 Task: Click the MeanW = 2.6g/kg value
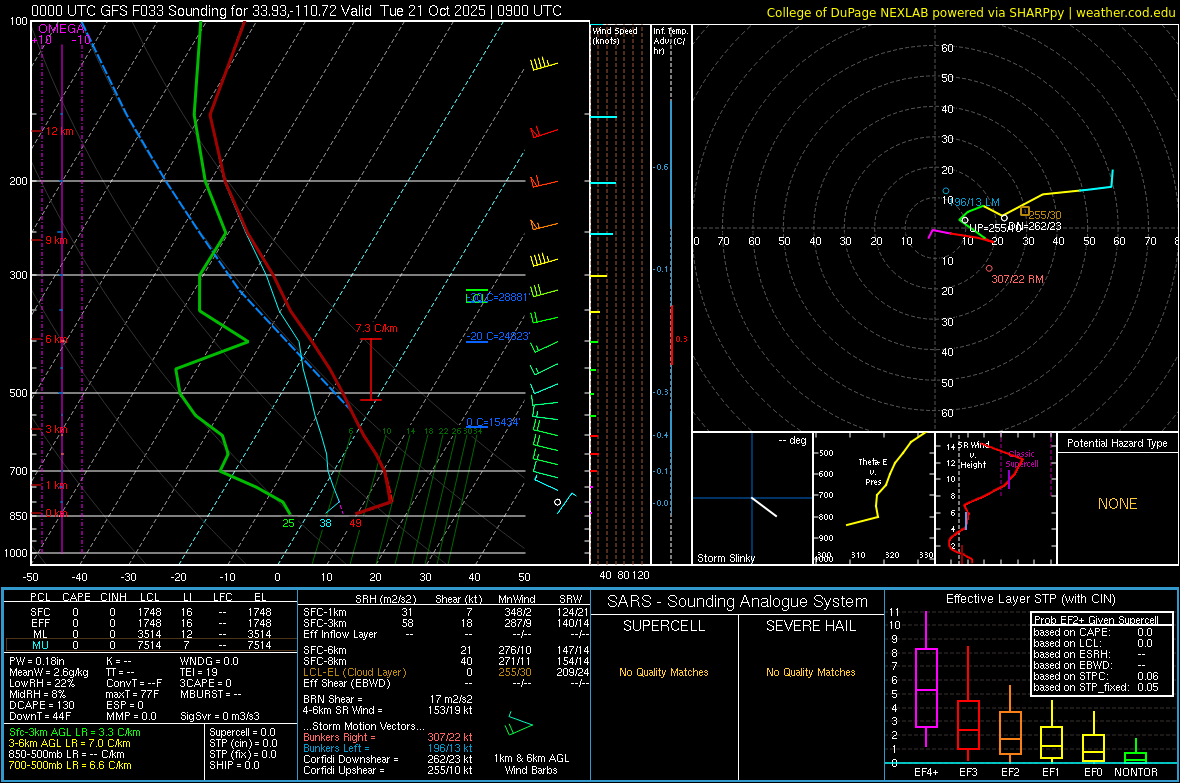click(49, 672)
